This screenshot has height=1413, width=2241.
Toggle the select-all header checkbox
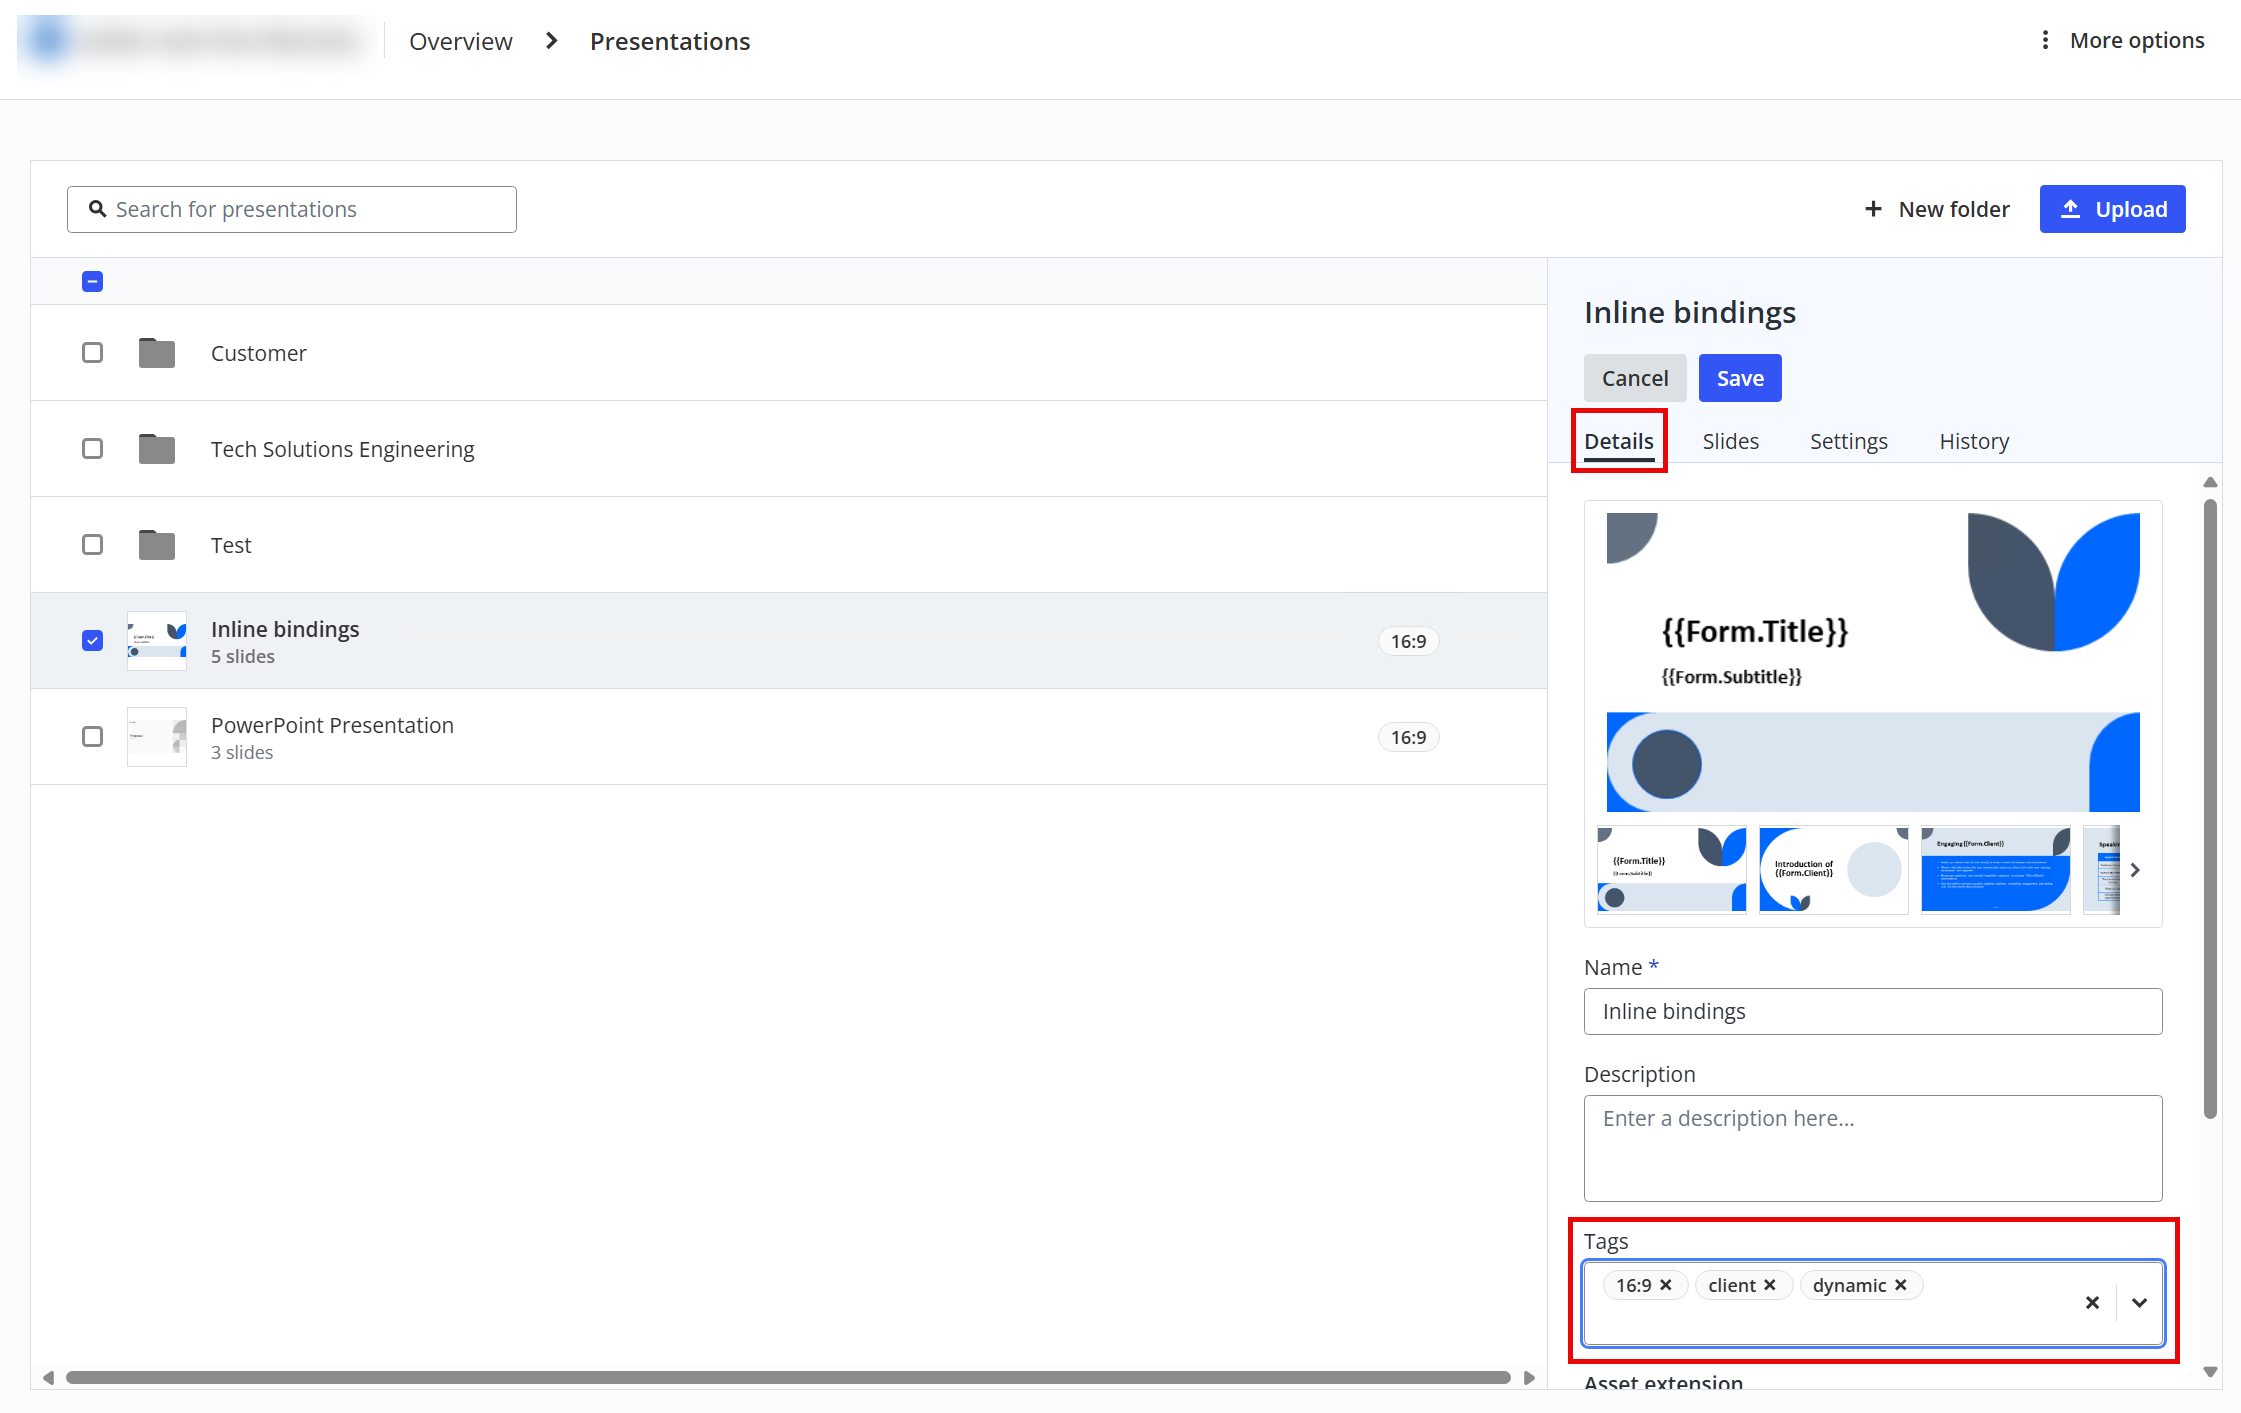(92, 281)
